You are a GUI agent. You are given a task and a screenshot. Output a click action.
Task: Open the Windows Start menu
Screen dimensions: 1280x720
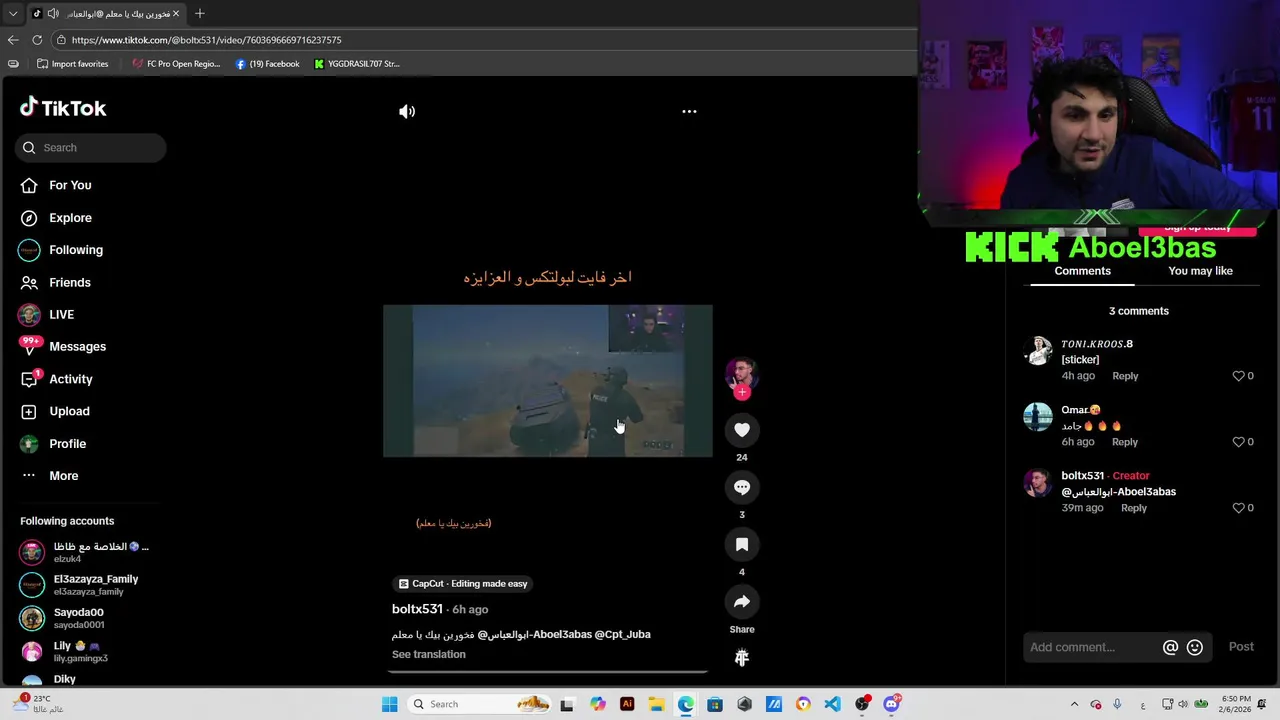(389, 704)
